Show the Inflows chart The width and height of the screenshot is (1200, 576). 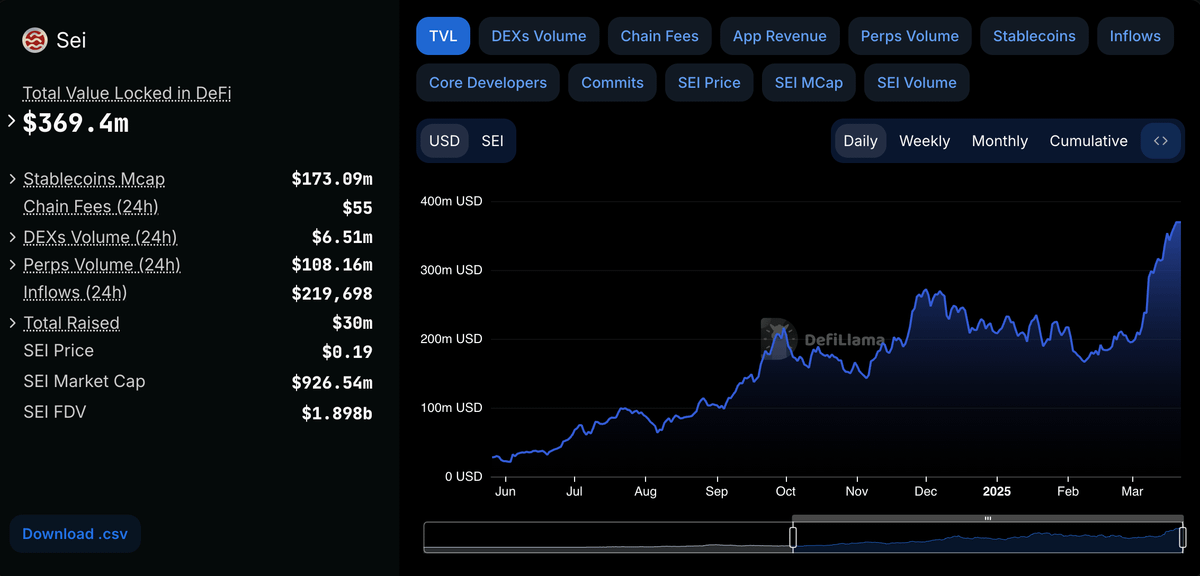(x=1135, y=36)
